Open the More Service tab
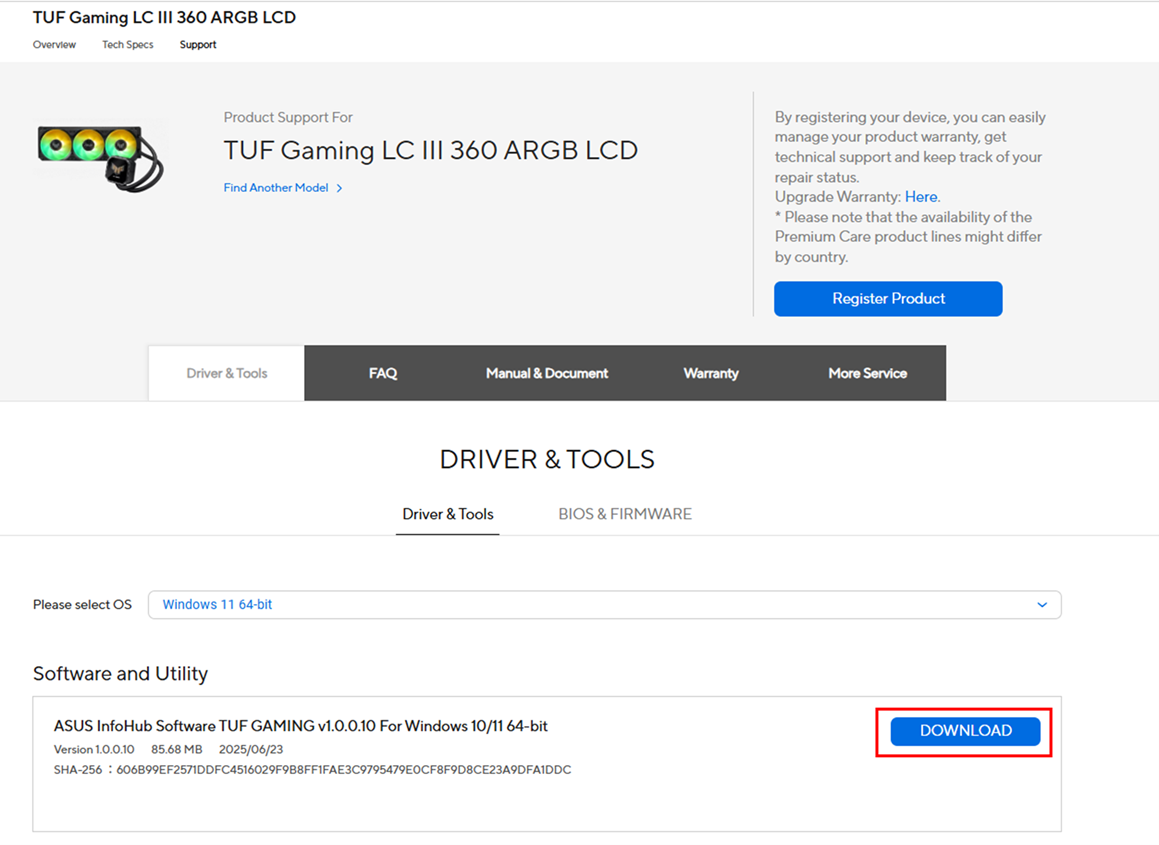Viewport: 1159px width, 845px height. point(868,373)
